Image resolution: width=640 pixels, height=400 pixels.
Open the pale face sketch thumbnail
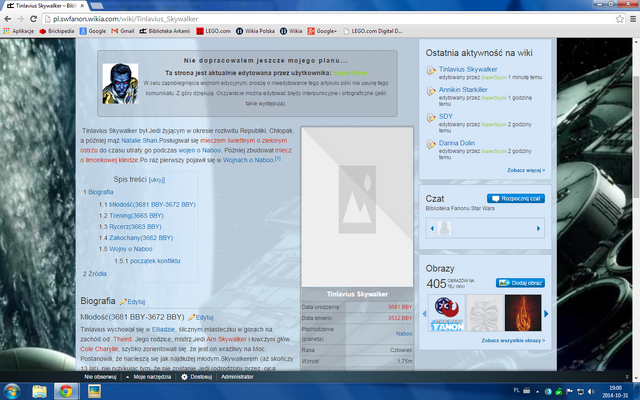pyautogui.click(x=484, y=313)
